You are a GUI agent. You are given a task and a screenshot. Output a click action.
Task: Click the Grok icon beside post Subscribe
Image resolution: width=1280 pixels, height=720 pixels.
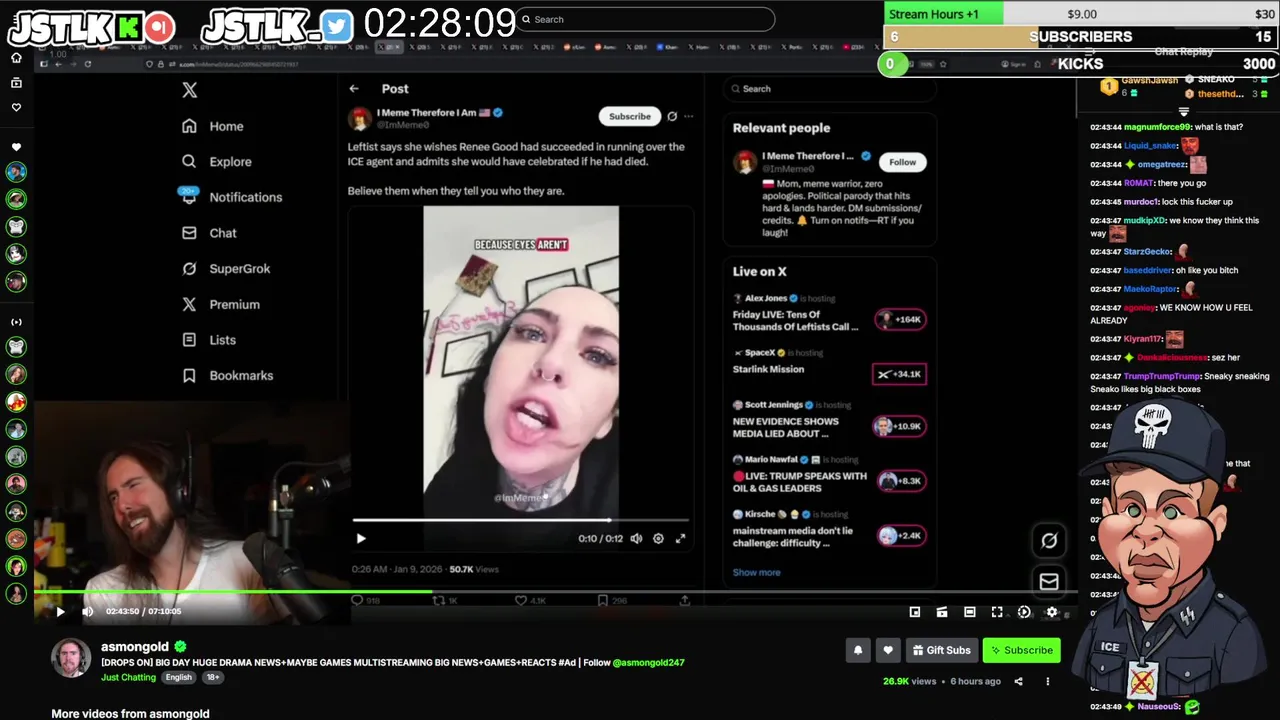point(672,116)
